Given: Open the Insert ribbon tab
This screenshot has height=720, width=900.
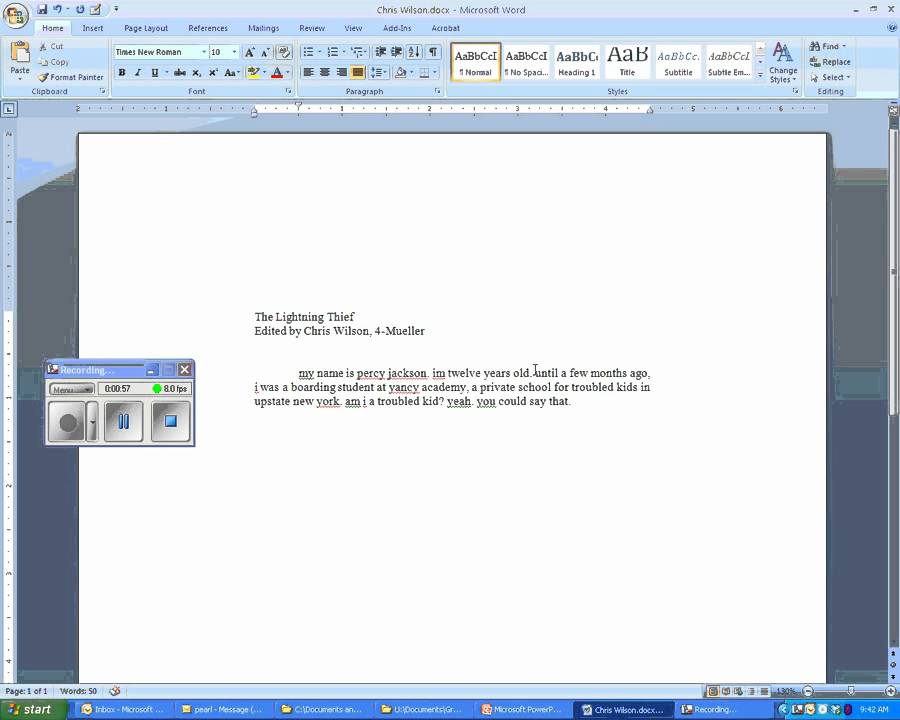Looking at the screenshot, I should (92, 28).
